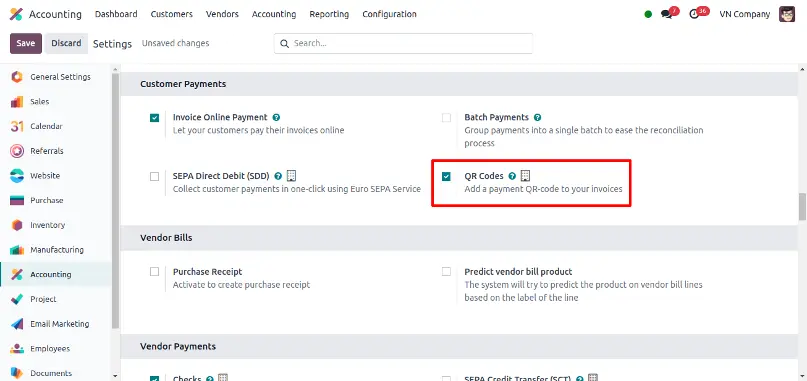Viewport: 807px width, 381px height.
Task: Click the help icon beside QR Codes
Action: coord(512,176)
